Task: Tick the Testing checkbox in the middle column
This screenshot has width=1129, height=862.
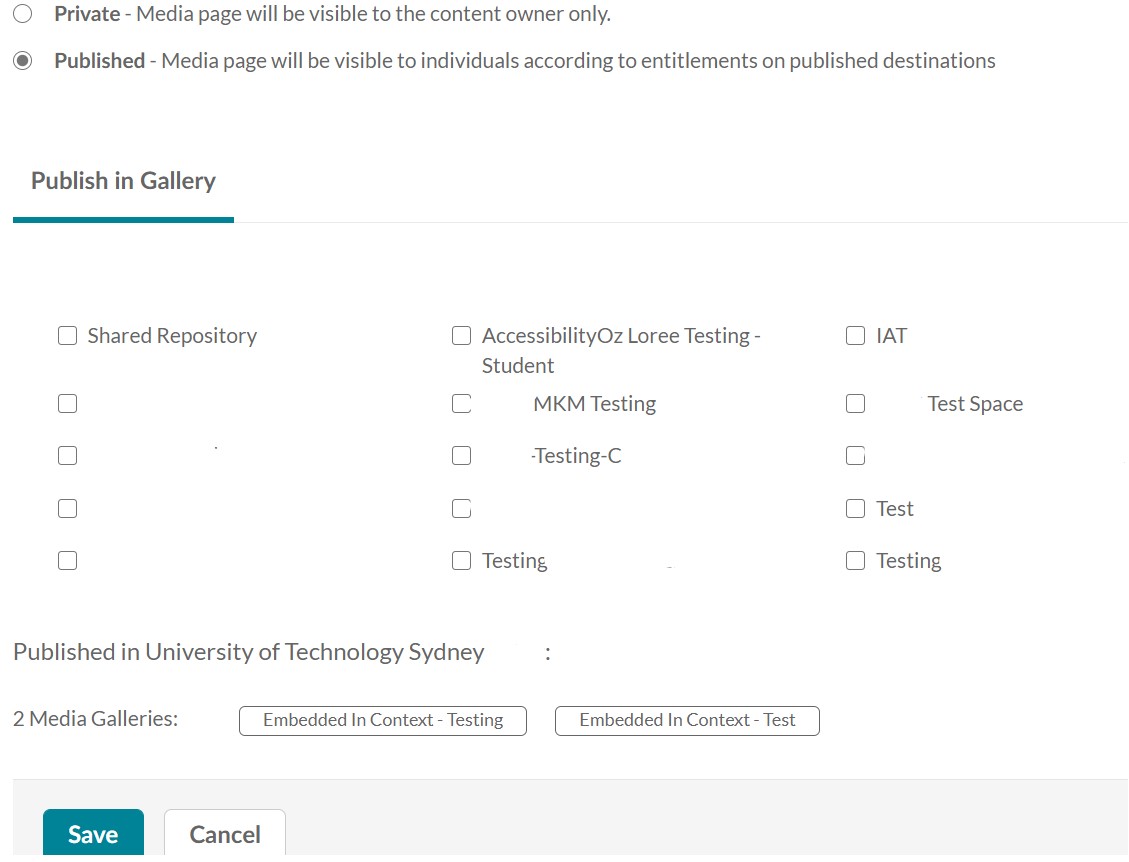Action: tap(461, 561)
